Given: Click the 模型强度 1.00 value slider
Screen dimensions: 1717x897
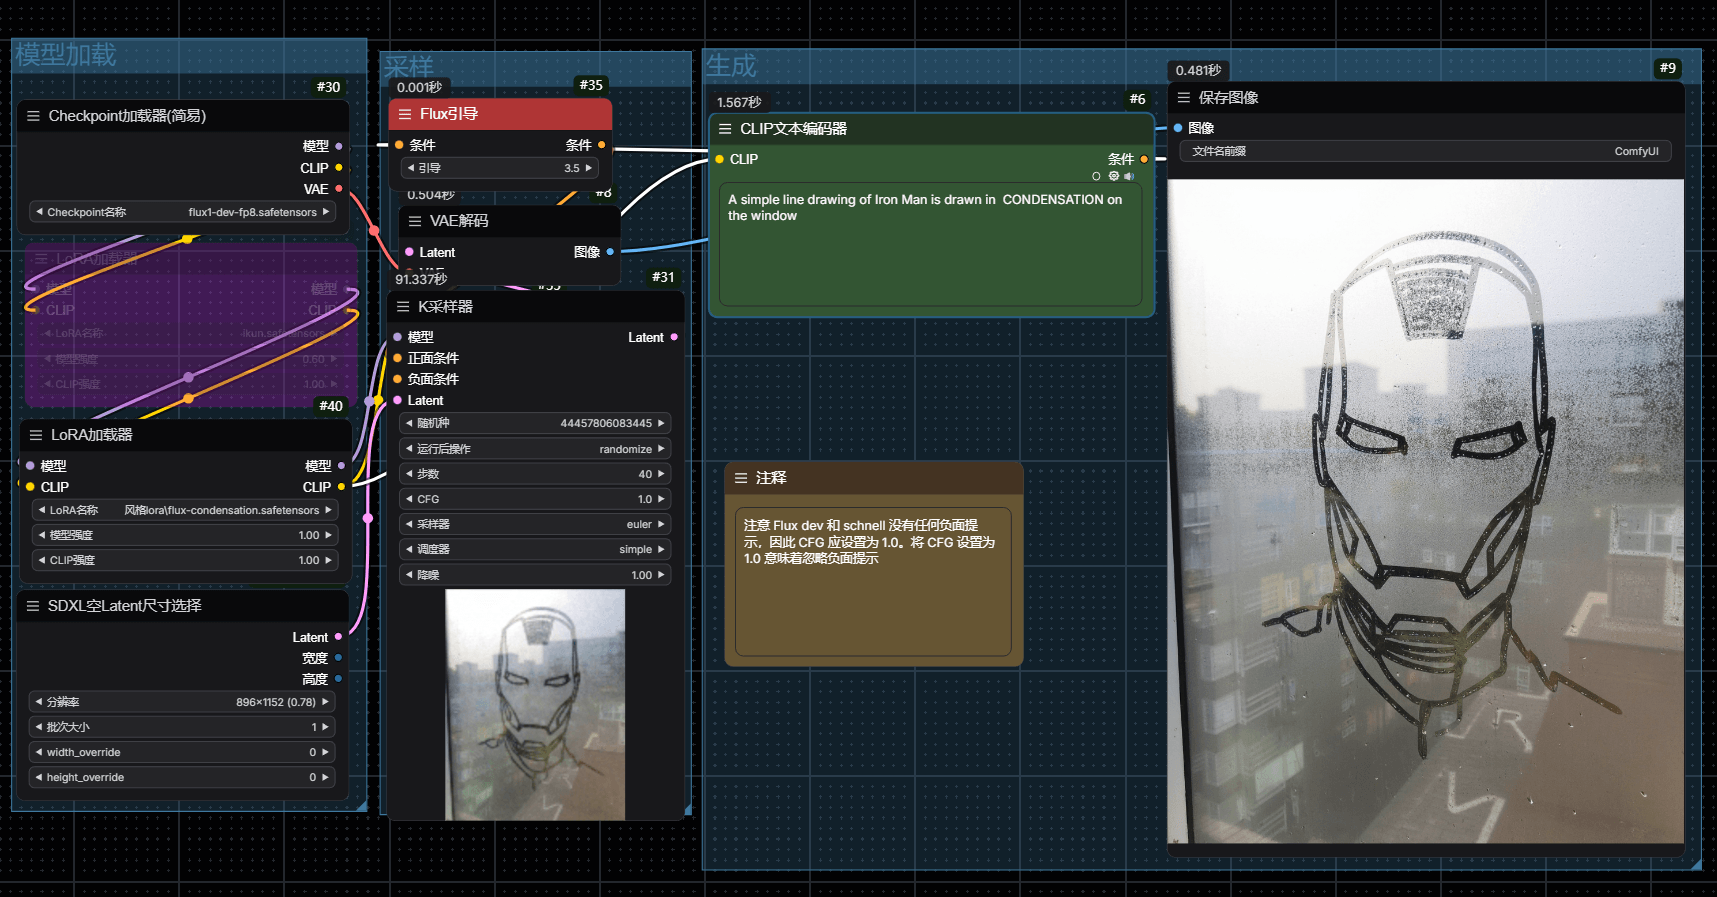Looking at the screenshot, I should pyautogui.click(x=184, y=535).
